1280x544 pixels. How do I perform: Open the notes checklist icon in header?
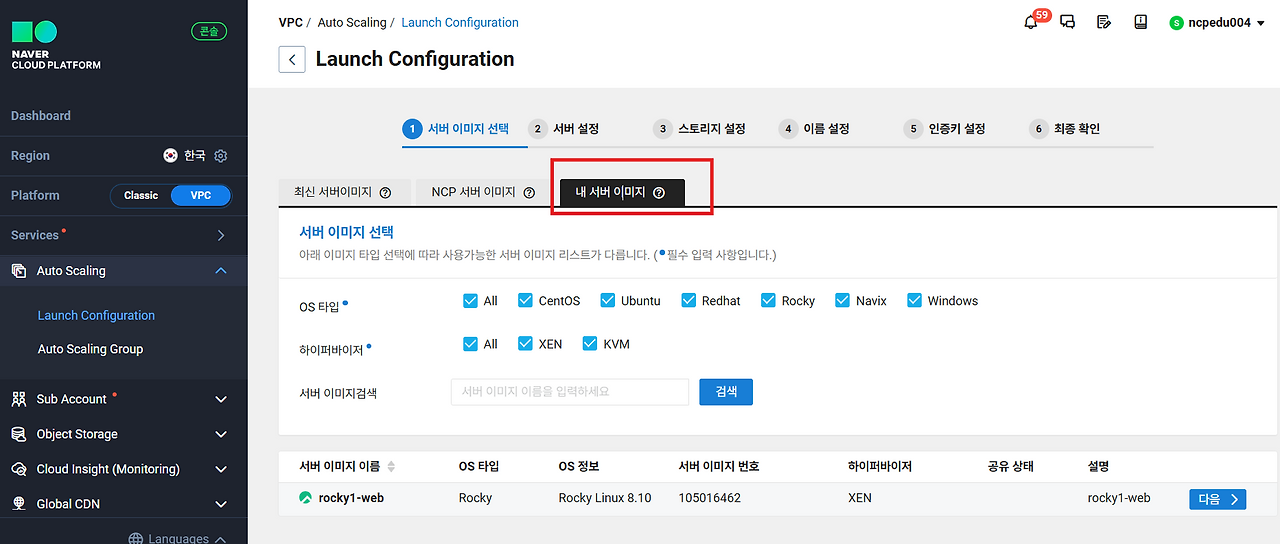(1104, 22)
